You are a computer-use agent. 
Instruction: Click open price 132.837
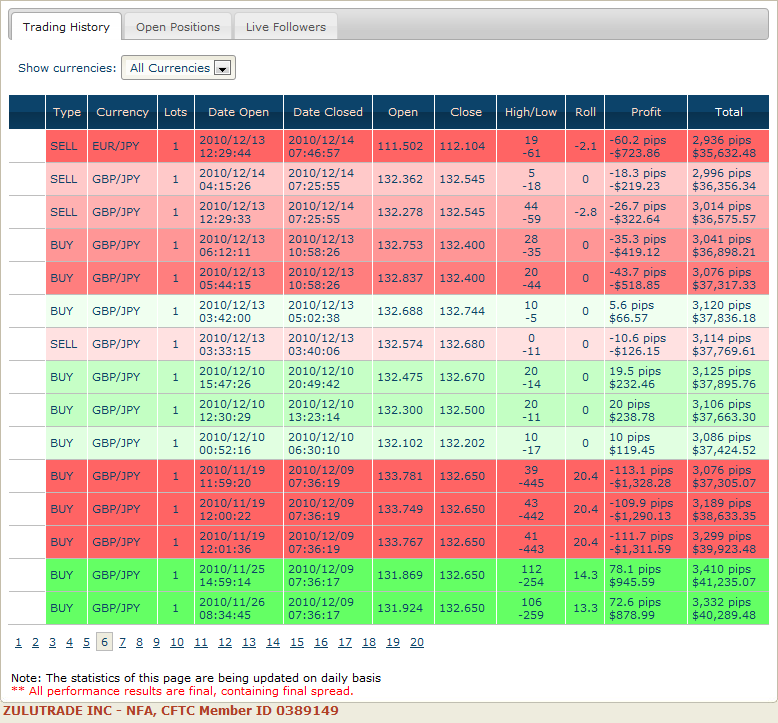403,278
